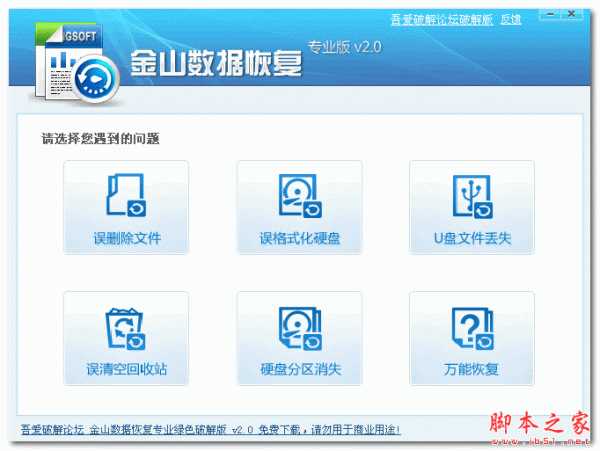Open the bottom 吾爱破解论坛 download notice link
The height and width of the screenshot is (451, 600).
coord(210,430)
